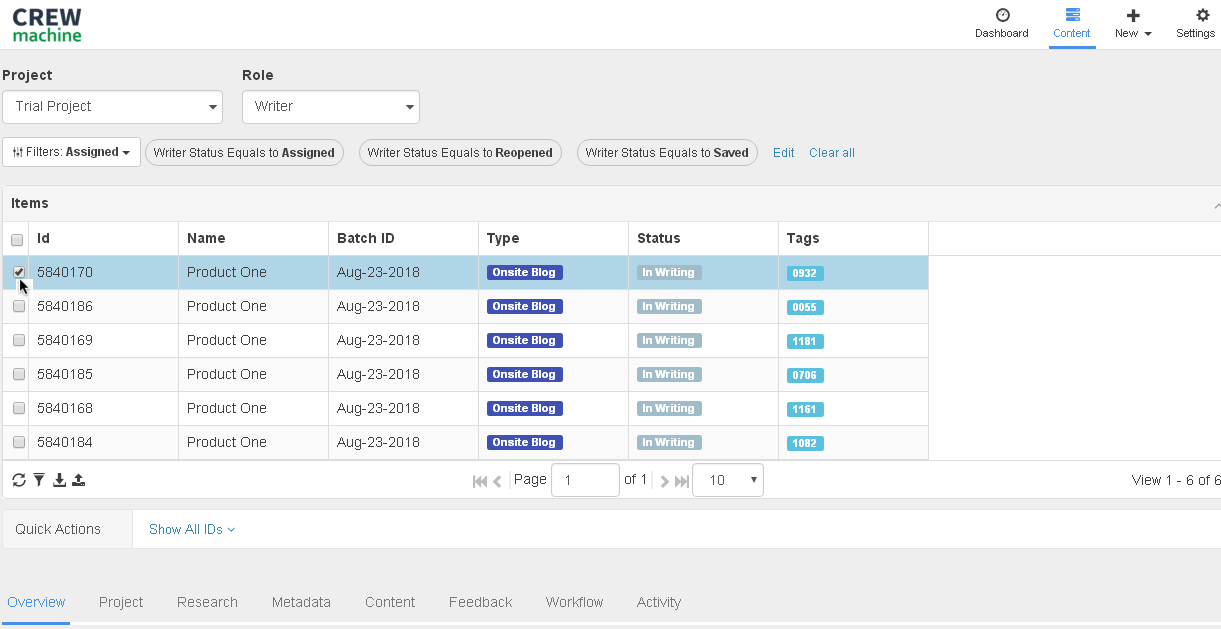Image resolution: width=1221 pixels, height=629 pixels.
Task: Open the Role dropdown showing Writer
Action: pos(331,107)
